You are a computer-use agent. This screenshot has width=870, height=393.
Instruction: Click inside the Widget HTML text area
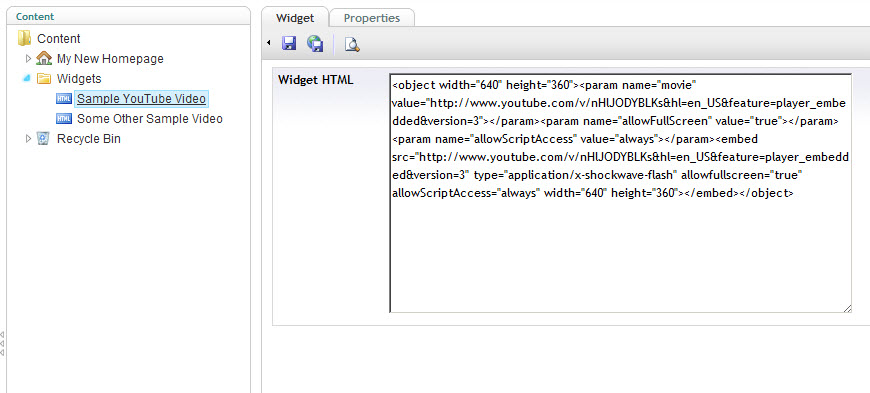tap(620, 193)
